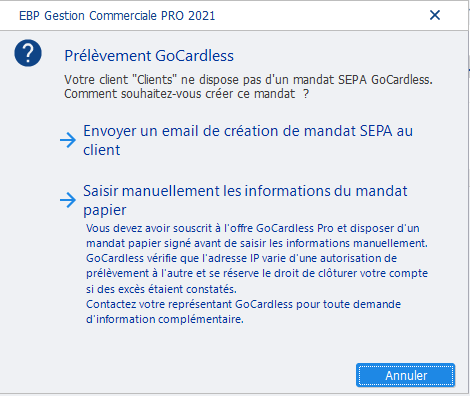The height and width of the screenshot is (396, 470).
Task: Click the line 'si des excès étaient constatés.'
Action: pyautogui.click(x=161, y=289)
